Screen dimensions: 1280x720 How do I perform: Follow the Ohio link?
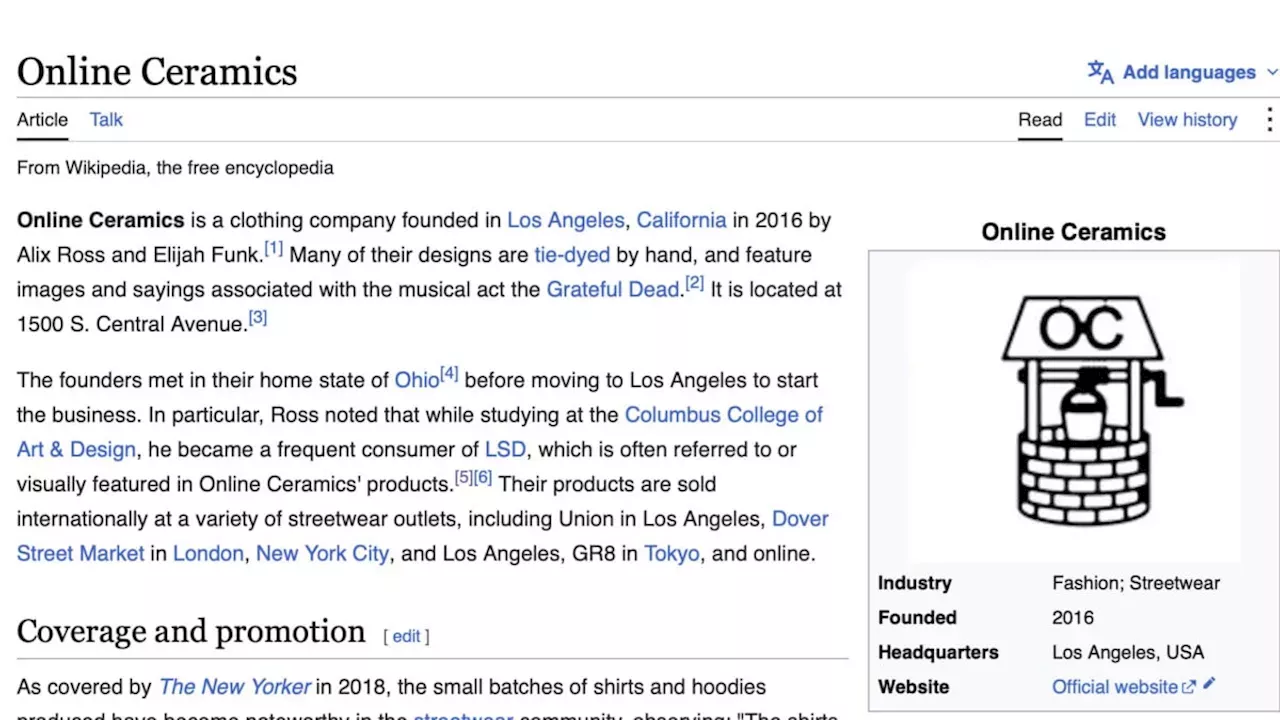(417, 380)
